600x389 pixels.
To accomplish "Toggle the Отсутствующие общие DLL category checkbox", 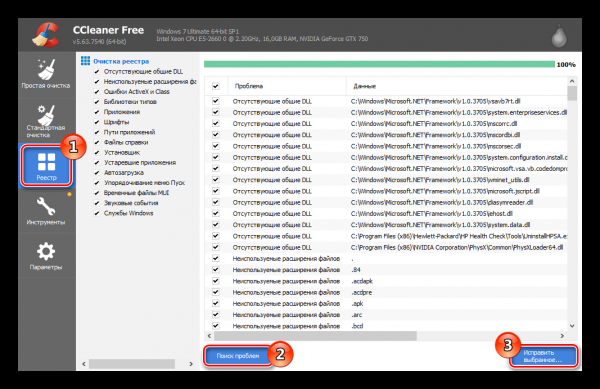I will pos(97,72).
